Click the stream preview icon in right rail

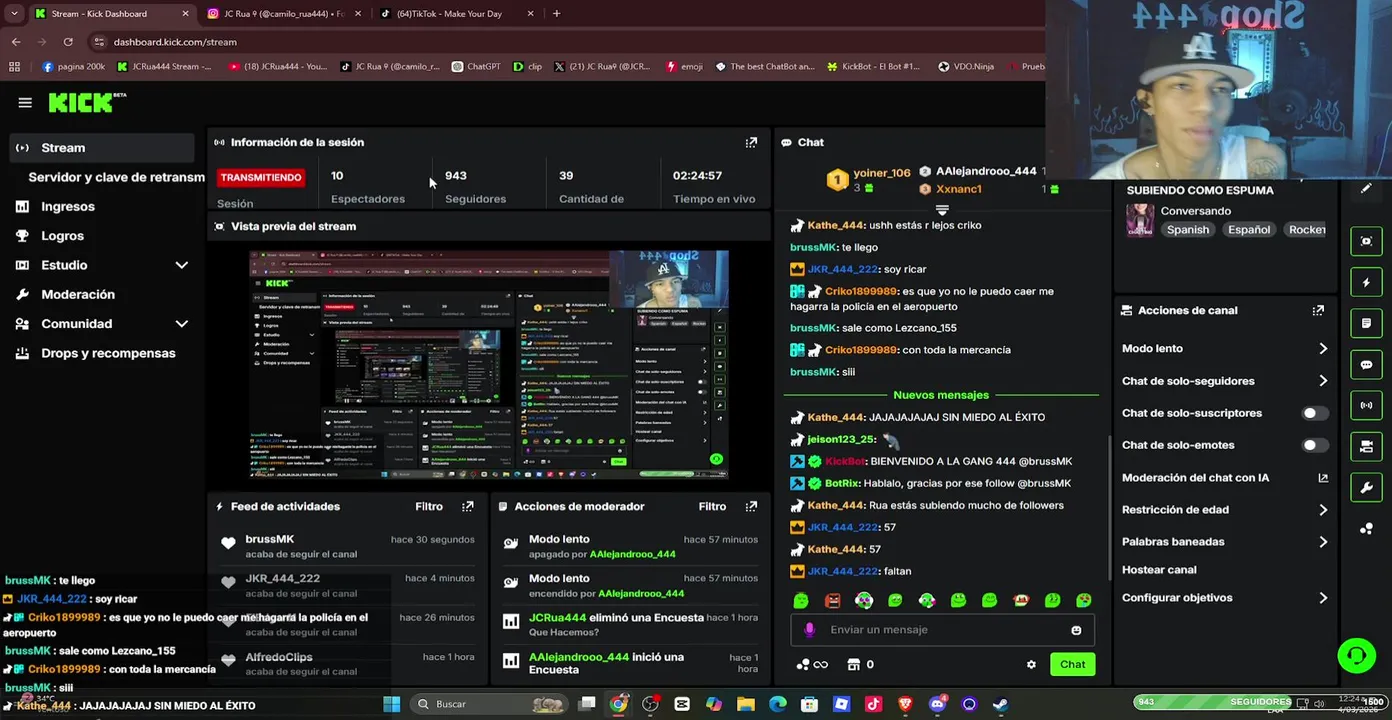tap(1366, 241)
